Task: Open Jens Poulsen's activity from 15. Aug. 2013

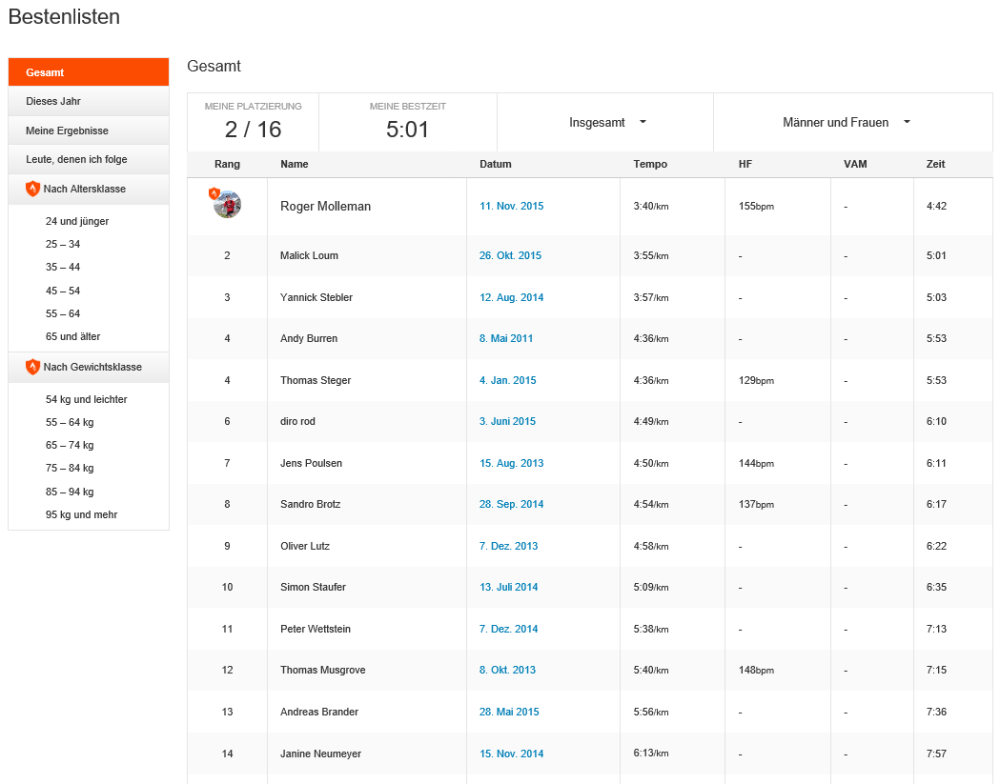Action: 512,463
